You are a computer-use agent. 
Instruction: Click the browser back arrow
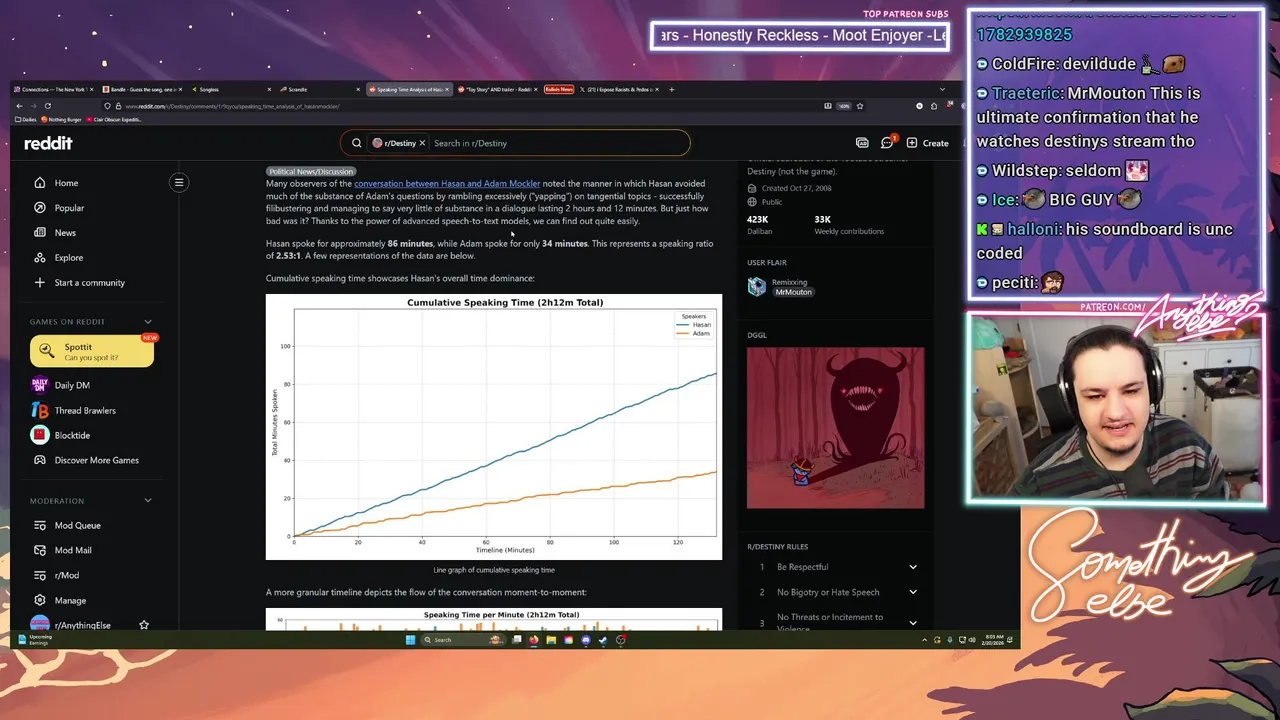point(19,106)
